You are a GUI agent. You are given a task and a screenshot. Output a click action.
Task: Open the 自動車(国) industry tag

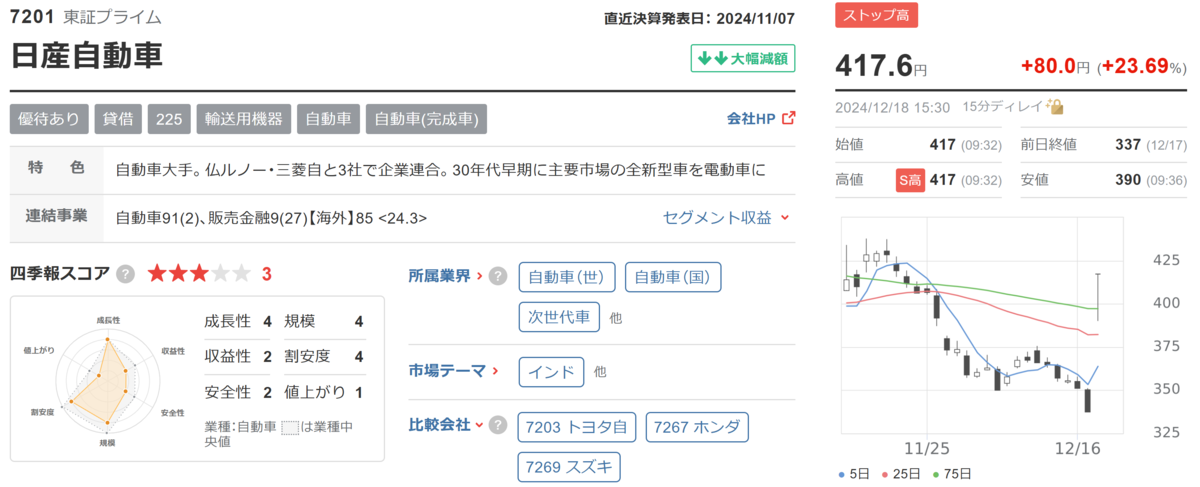click(673, 277)
